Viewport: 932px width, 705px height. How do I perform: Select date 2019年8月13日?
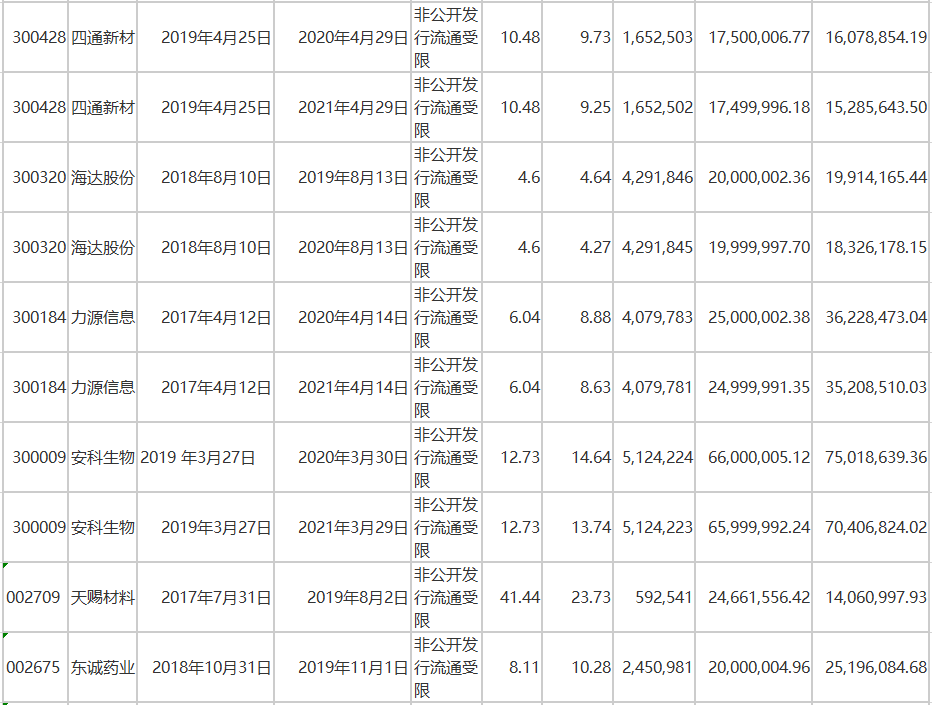tap(342, 177)
